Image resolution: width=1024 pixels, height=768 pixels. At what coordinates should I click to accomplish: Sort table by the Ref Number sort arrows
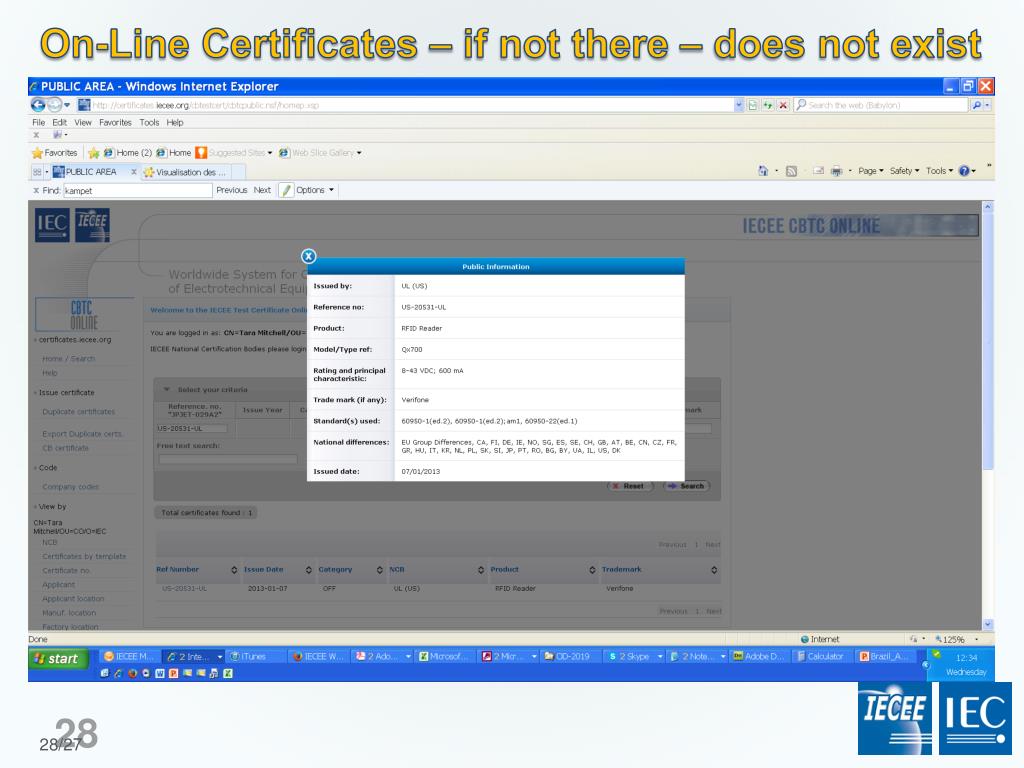234,570
